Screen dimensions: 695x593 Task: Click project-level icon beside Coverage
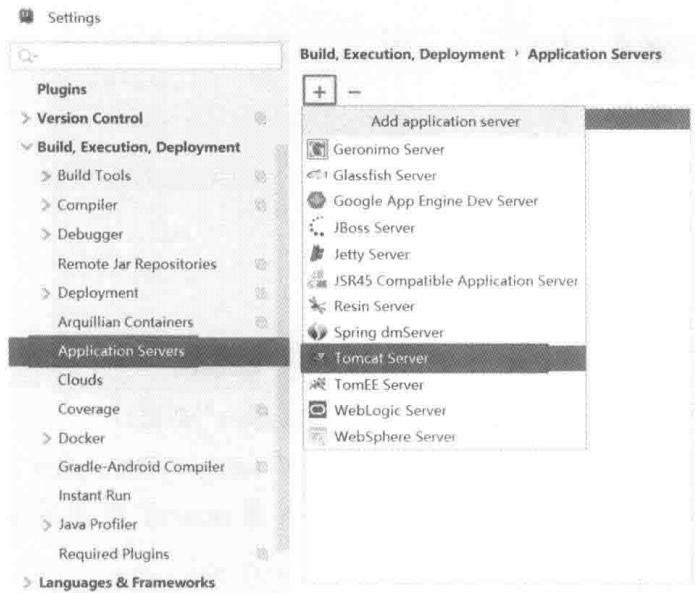pyautogui.click(x=262, y=410)
